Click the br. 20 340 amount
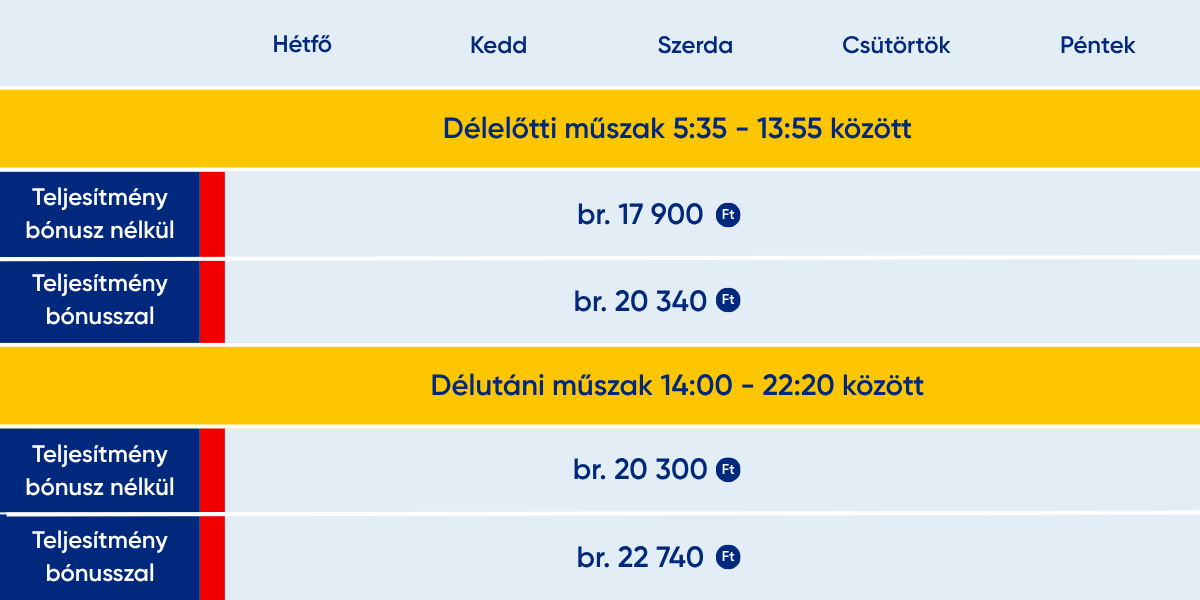This screenshot has height=600, width=1200. click(640, 300)
